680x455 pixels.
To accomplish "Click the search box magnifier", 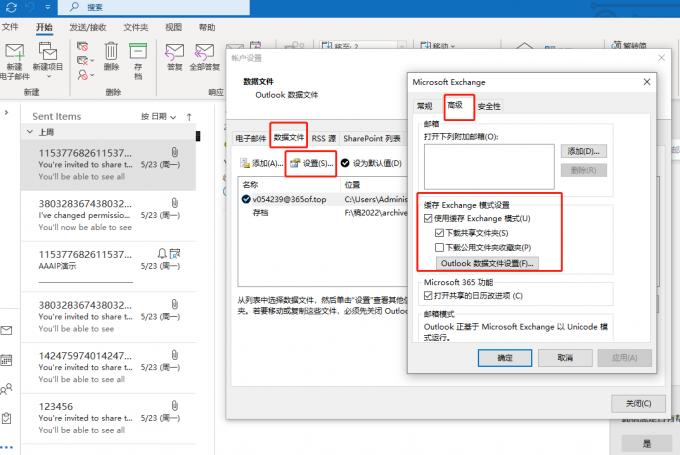I will click(75, 7).
